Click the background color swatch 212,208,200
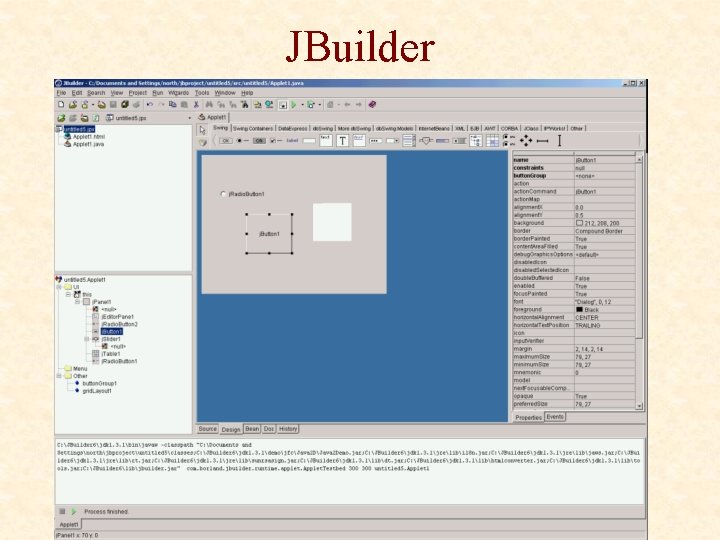The image size is (720, 540). [579, 223]
